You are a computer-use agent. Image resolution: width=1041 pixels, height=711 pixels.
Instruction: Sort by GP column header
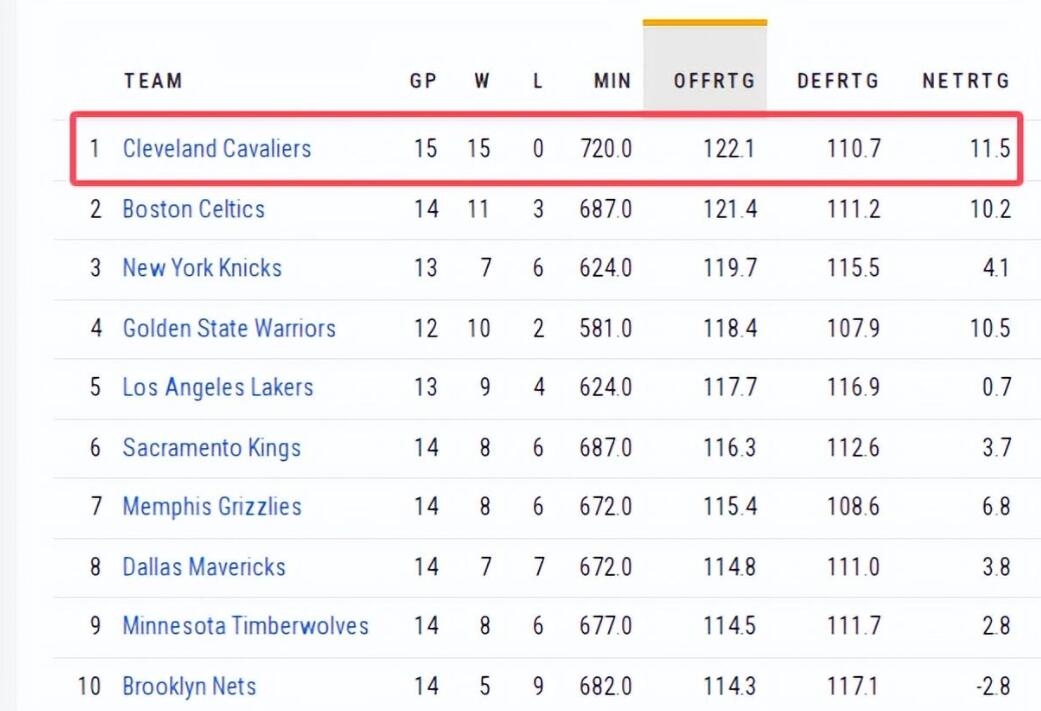424,81
